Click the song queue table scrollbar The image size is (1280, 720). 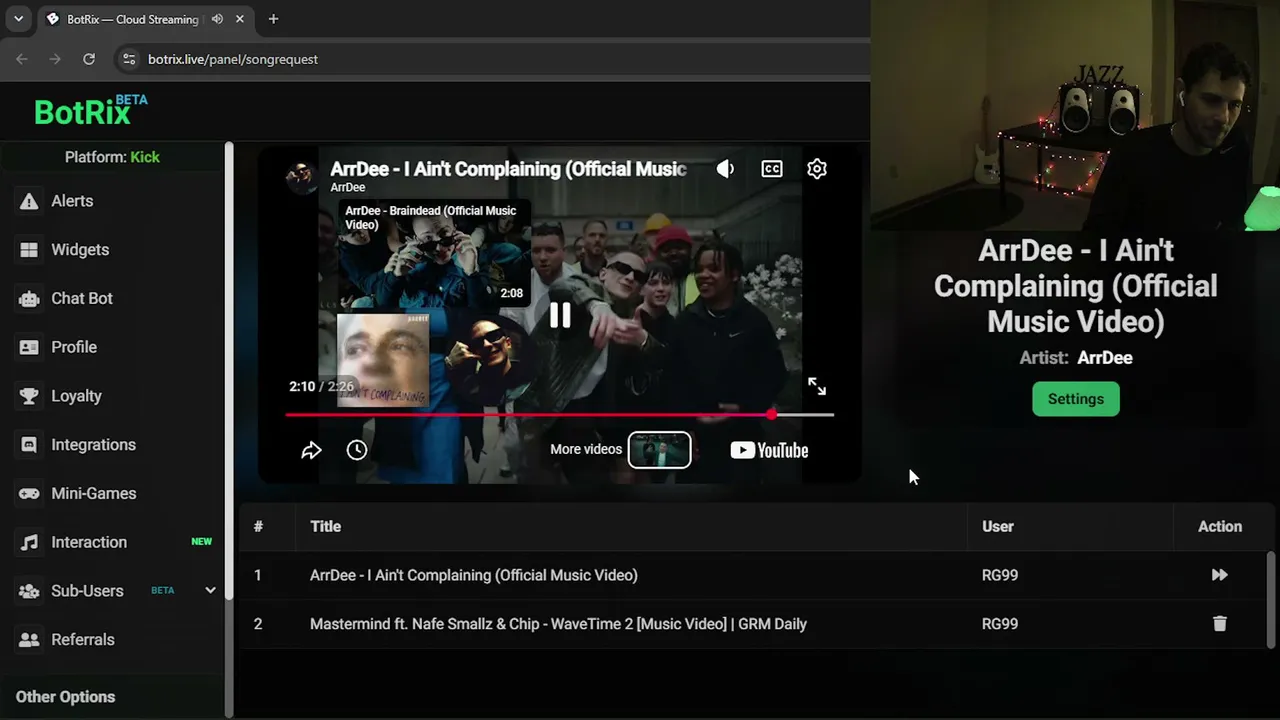click(1271, 600)
